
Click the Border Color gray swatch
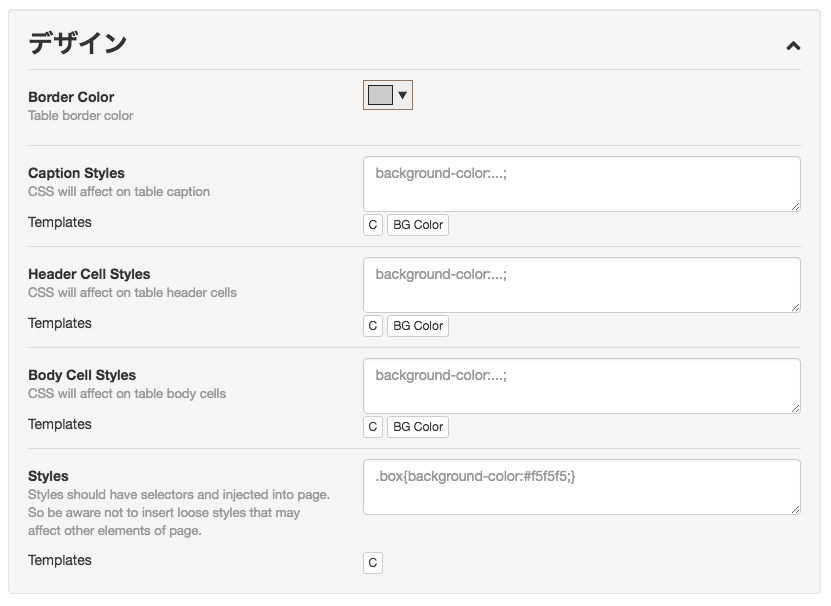[x=380, y=95]
